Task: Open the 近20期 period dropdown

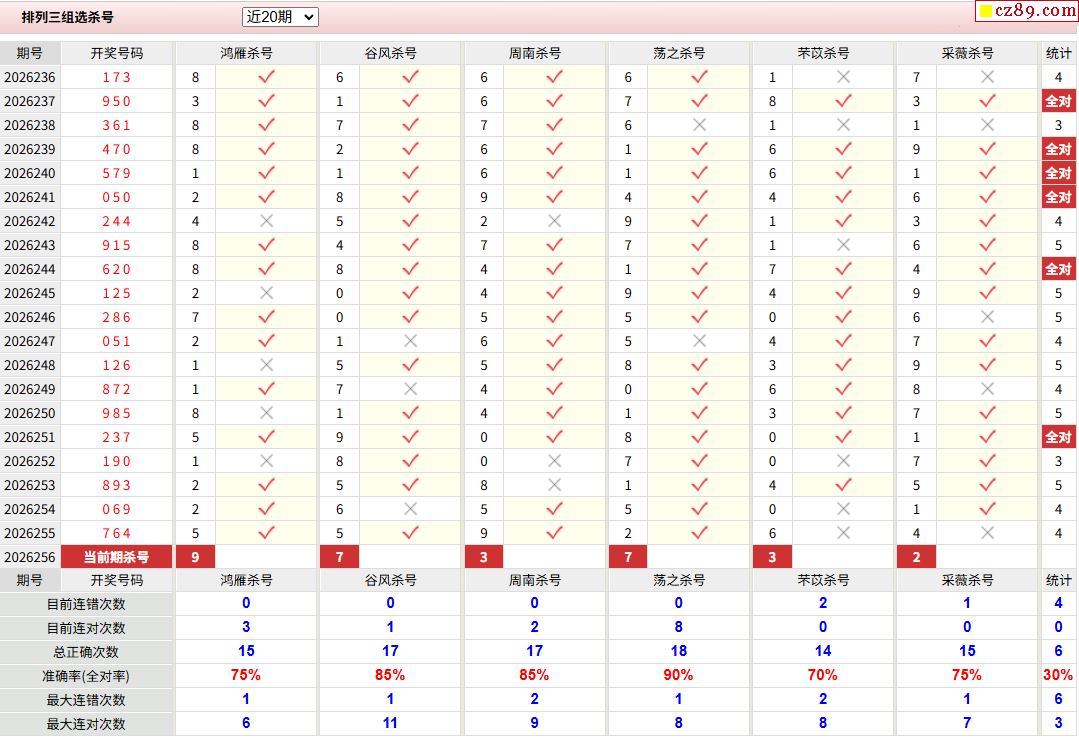Action: coord(280,17)
